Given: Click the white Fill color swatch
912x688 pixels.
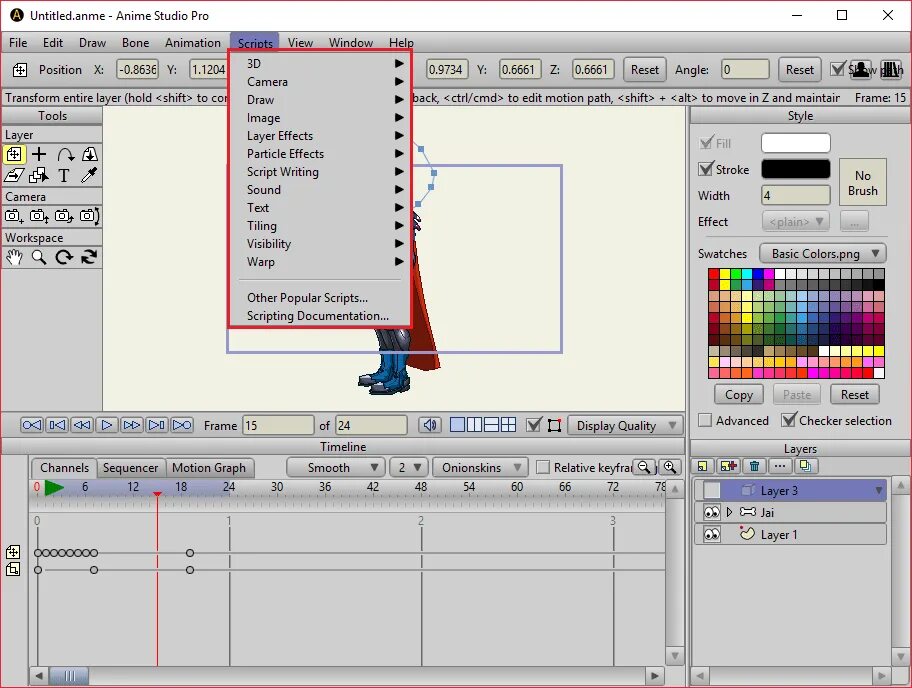Looking at the screenshot, I should click(x=795, y=142).
